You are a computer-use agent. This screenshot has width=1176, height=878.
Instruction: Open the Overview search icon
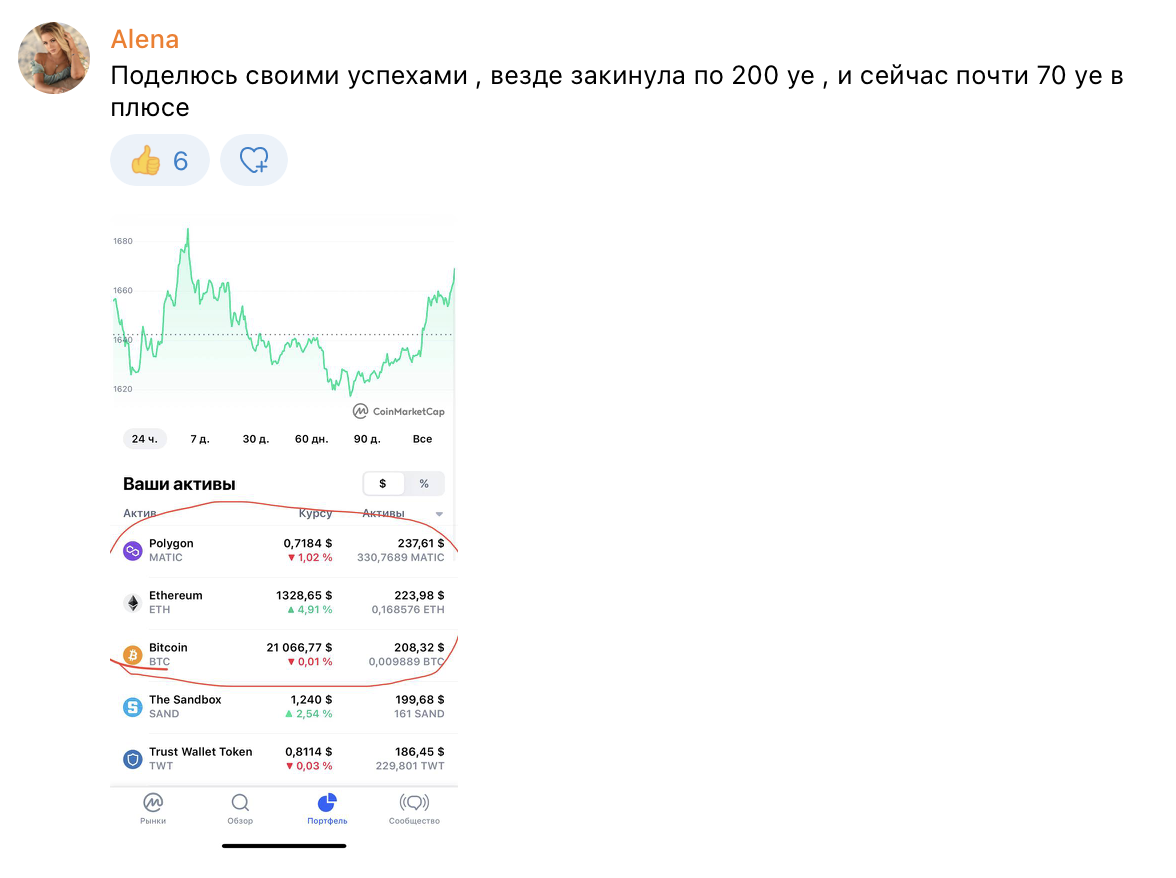point(240,803)
